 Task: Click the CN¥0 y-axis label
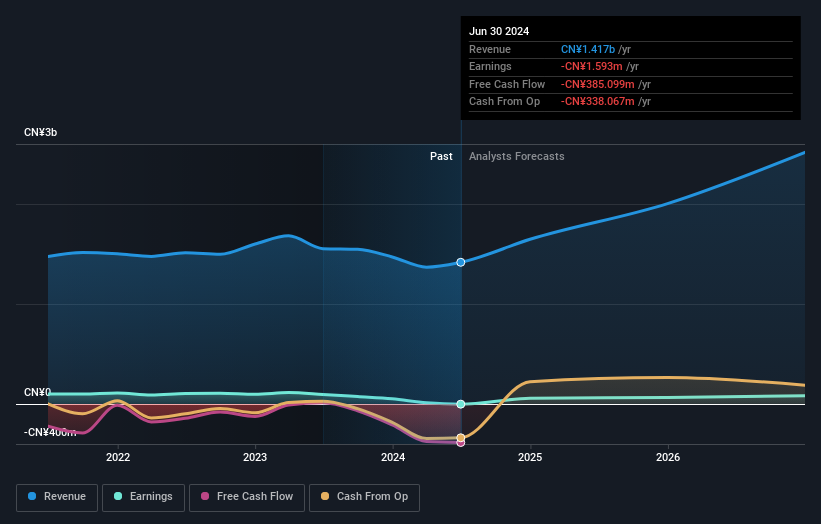(37, 392)
